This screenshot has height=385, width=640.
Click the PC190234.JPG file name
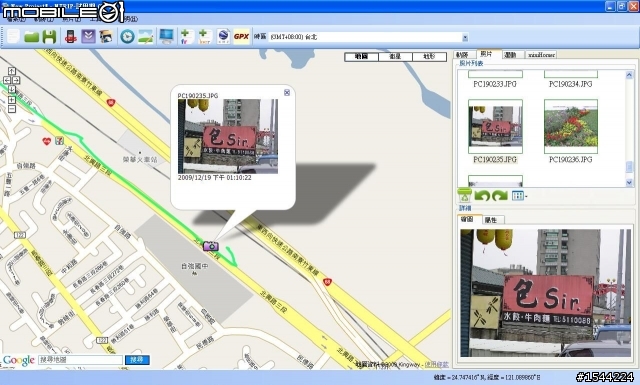point(571,84)
